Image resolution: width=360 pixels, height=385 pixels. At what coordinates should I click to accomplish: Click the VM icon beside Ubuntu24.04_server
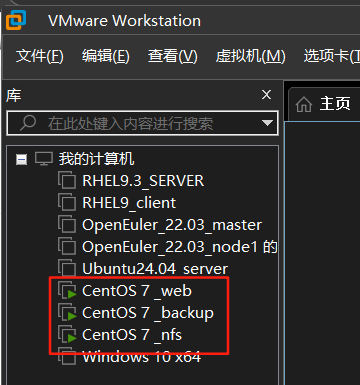[67, 268]
